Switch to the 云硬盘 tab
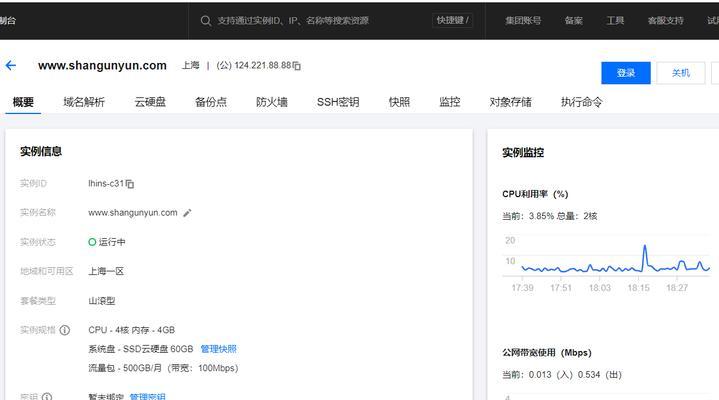Screen dimensions: 719x400 [x=150, y=102]
